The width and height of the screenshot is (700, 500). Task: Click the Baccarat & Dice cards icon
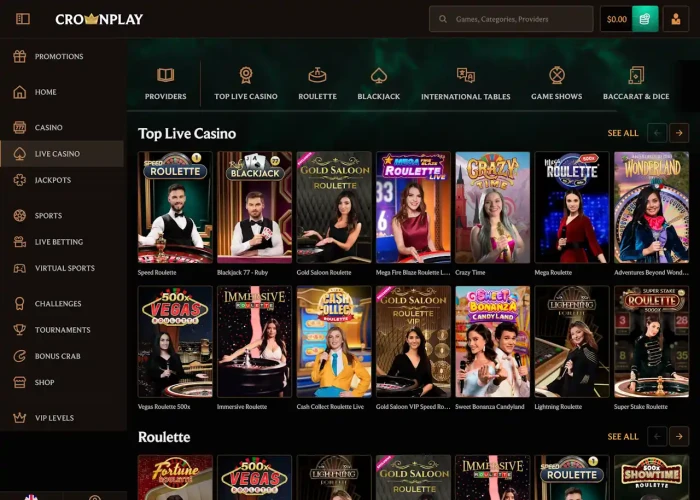(636, 75)
